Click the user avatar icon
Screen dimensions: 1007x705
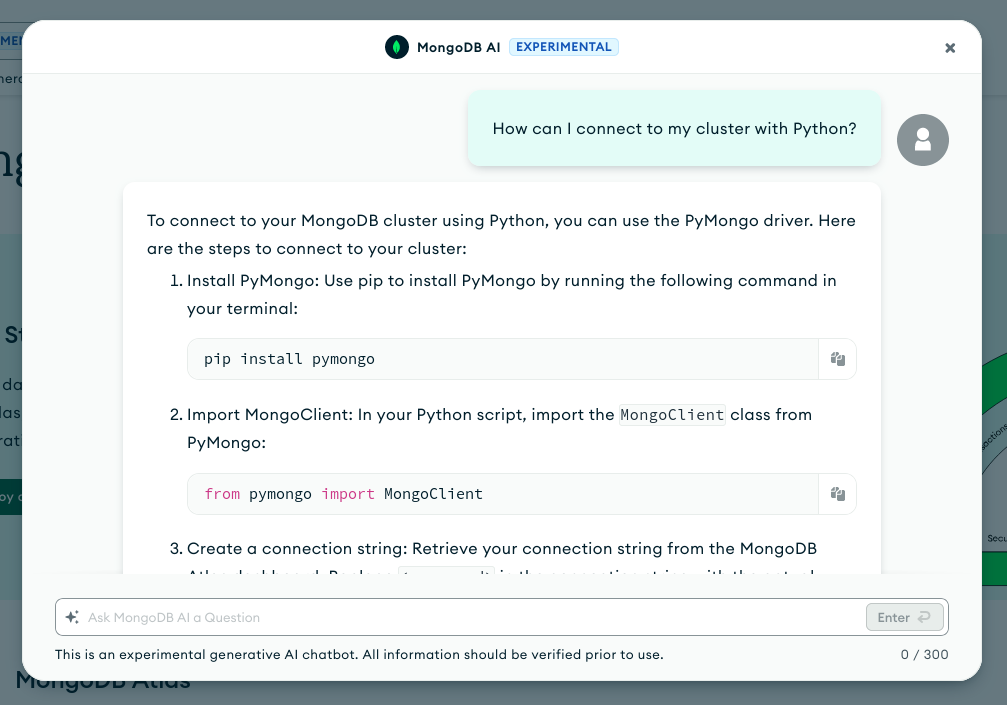point(923,140)
